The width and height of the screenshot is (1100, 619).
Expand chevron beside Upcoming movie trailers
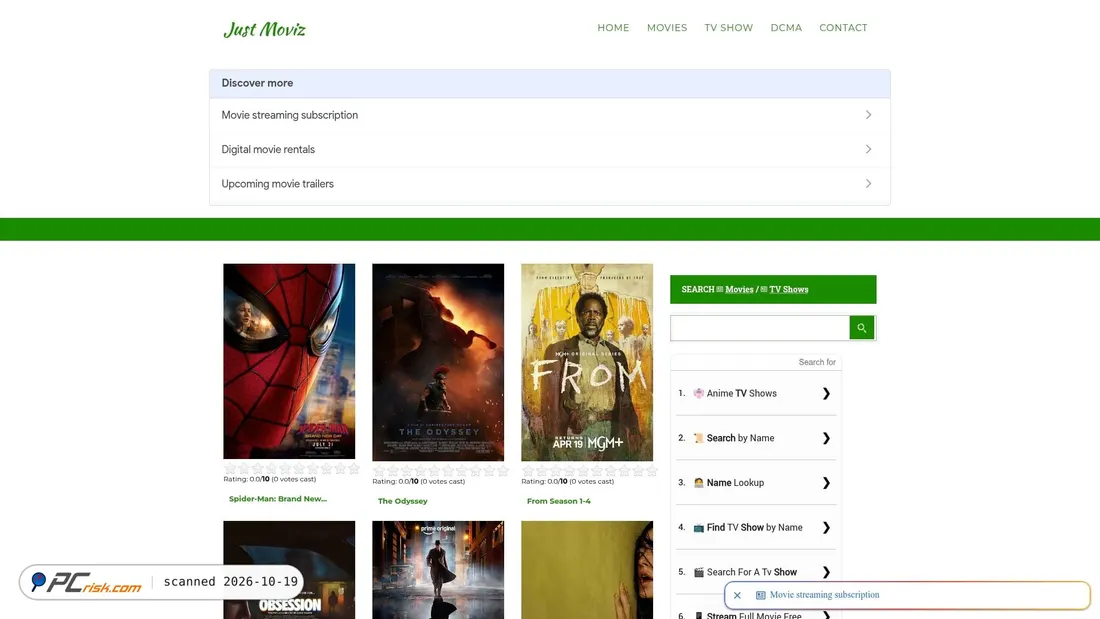coord(868,184)
